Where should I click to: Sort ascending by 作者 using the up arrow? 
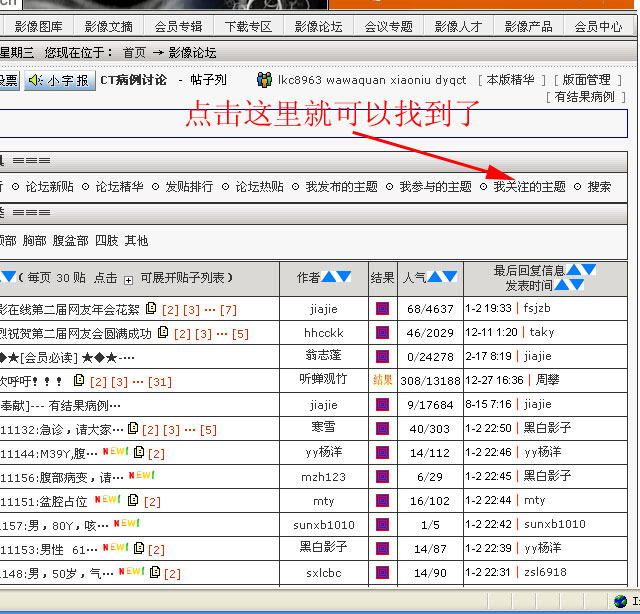click(329, 277)
